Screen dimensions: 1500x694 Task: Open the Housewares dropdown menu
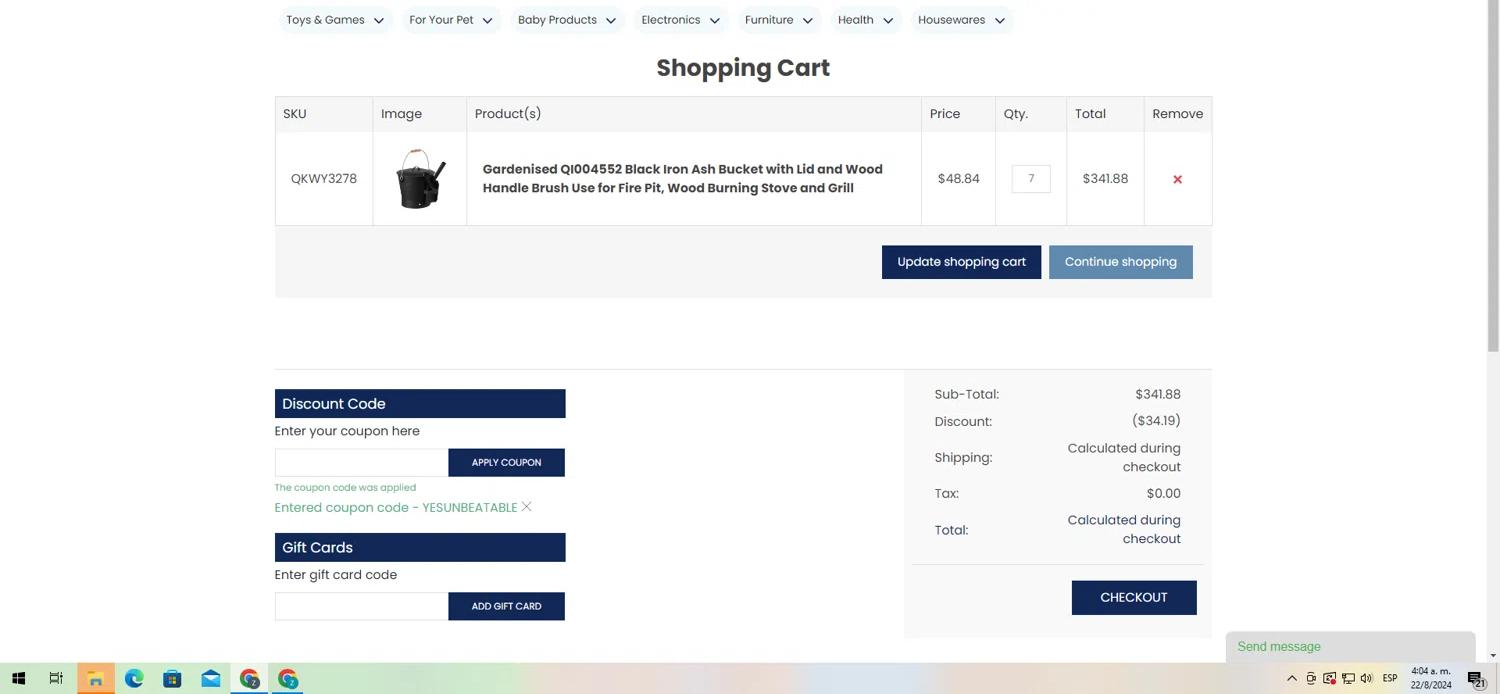tap(961, 20)
